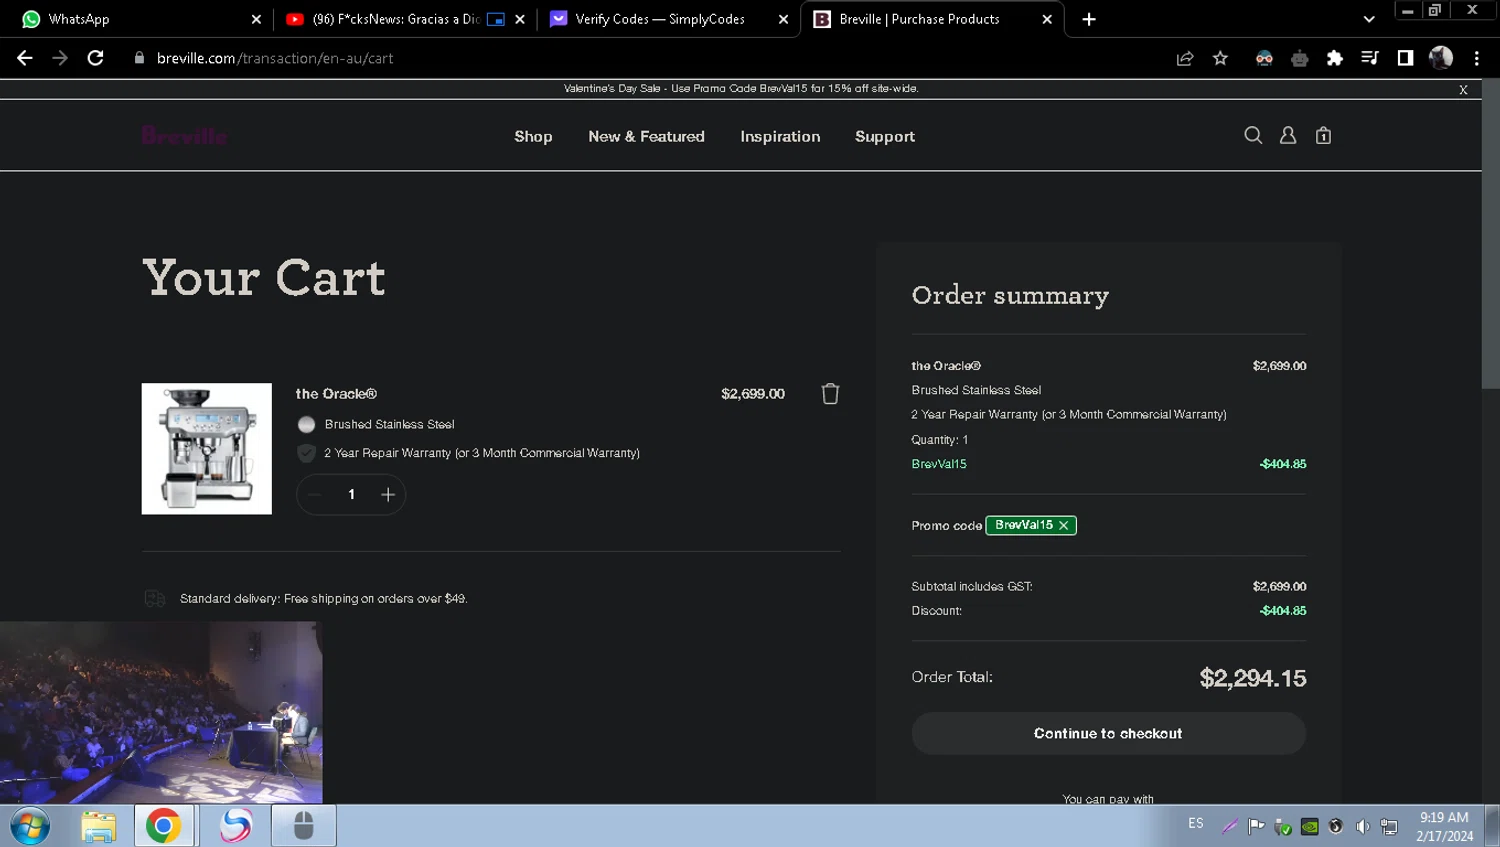
Task: Open the Windows Start menu
Action: coord(30,826)
